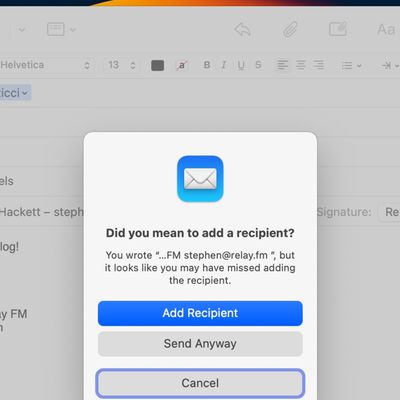Cancel the recipient dialog

point(200,383)
